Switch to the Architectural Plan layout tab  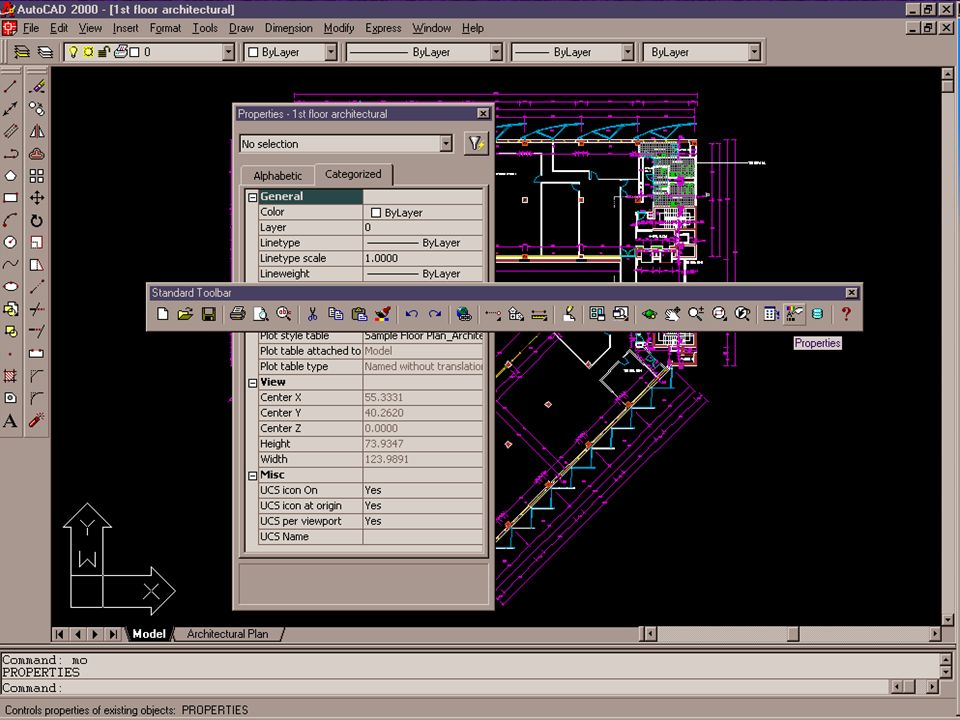tap(228, 634)
